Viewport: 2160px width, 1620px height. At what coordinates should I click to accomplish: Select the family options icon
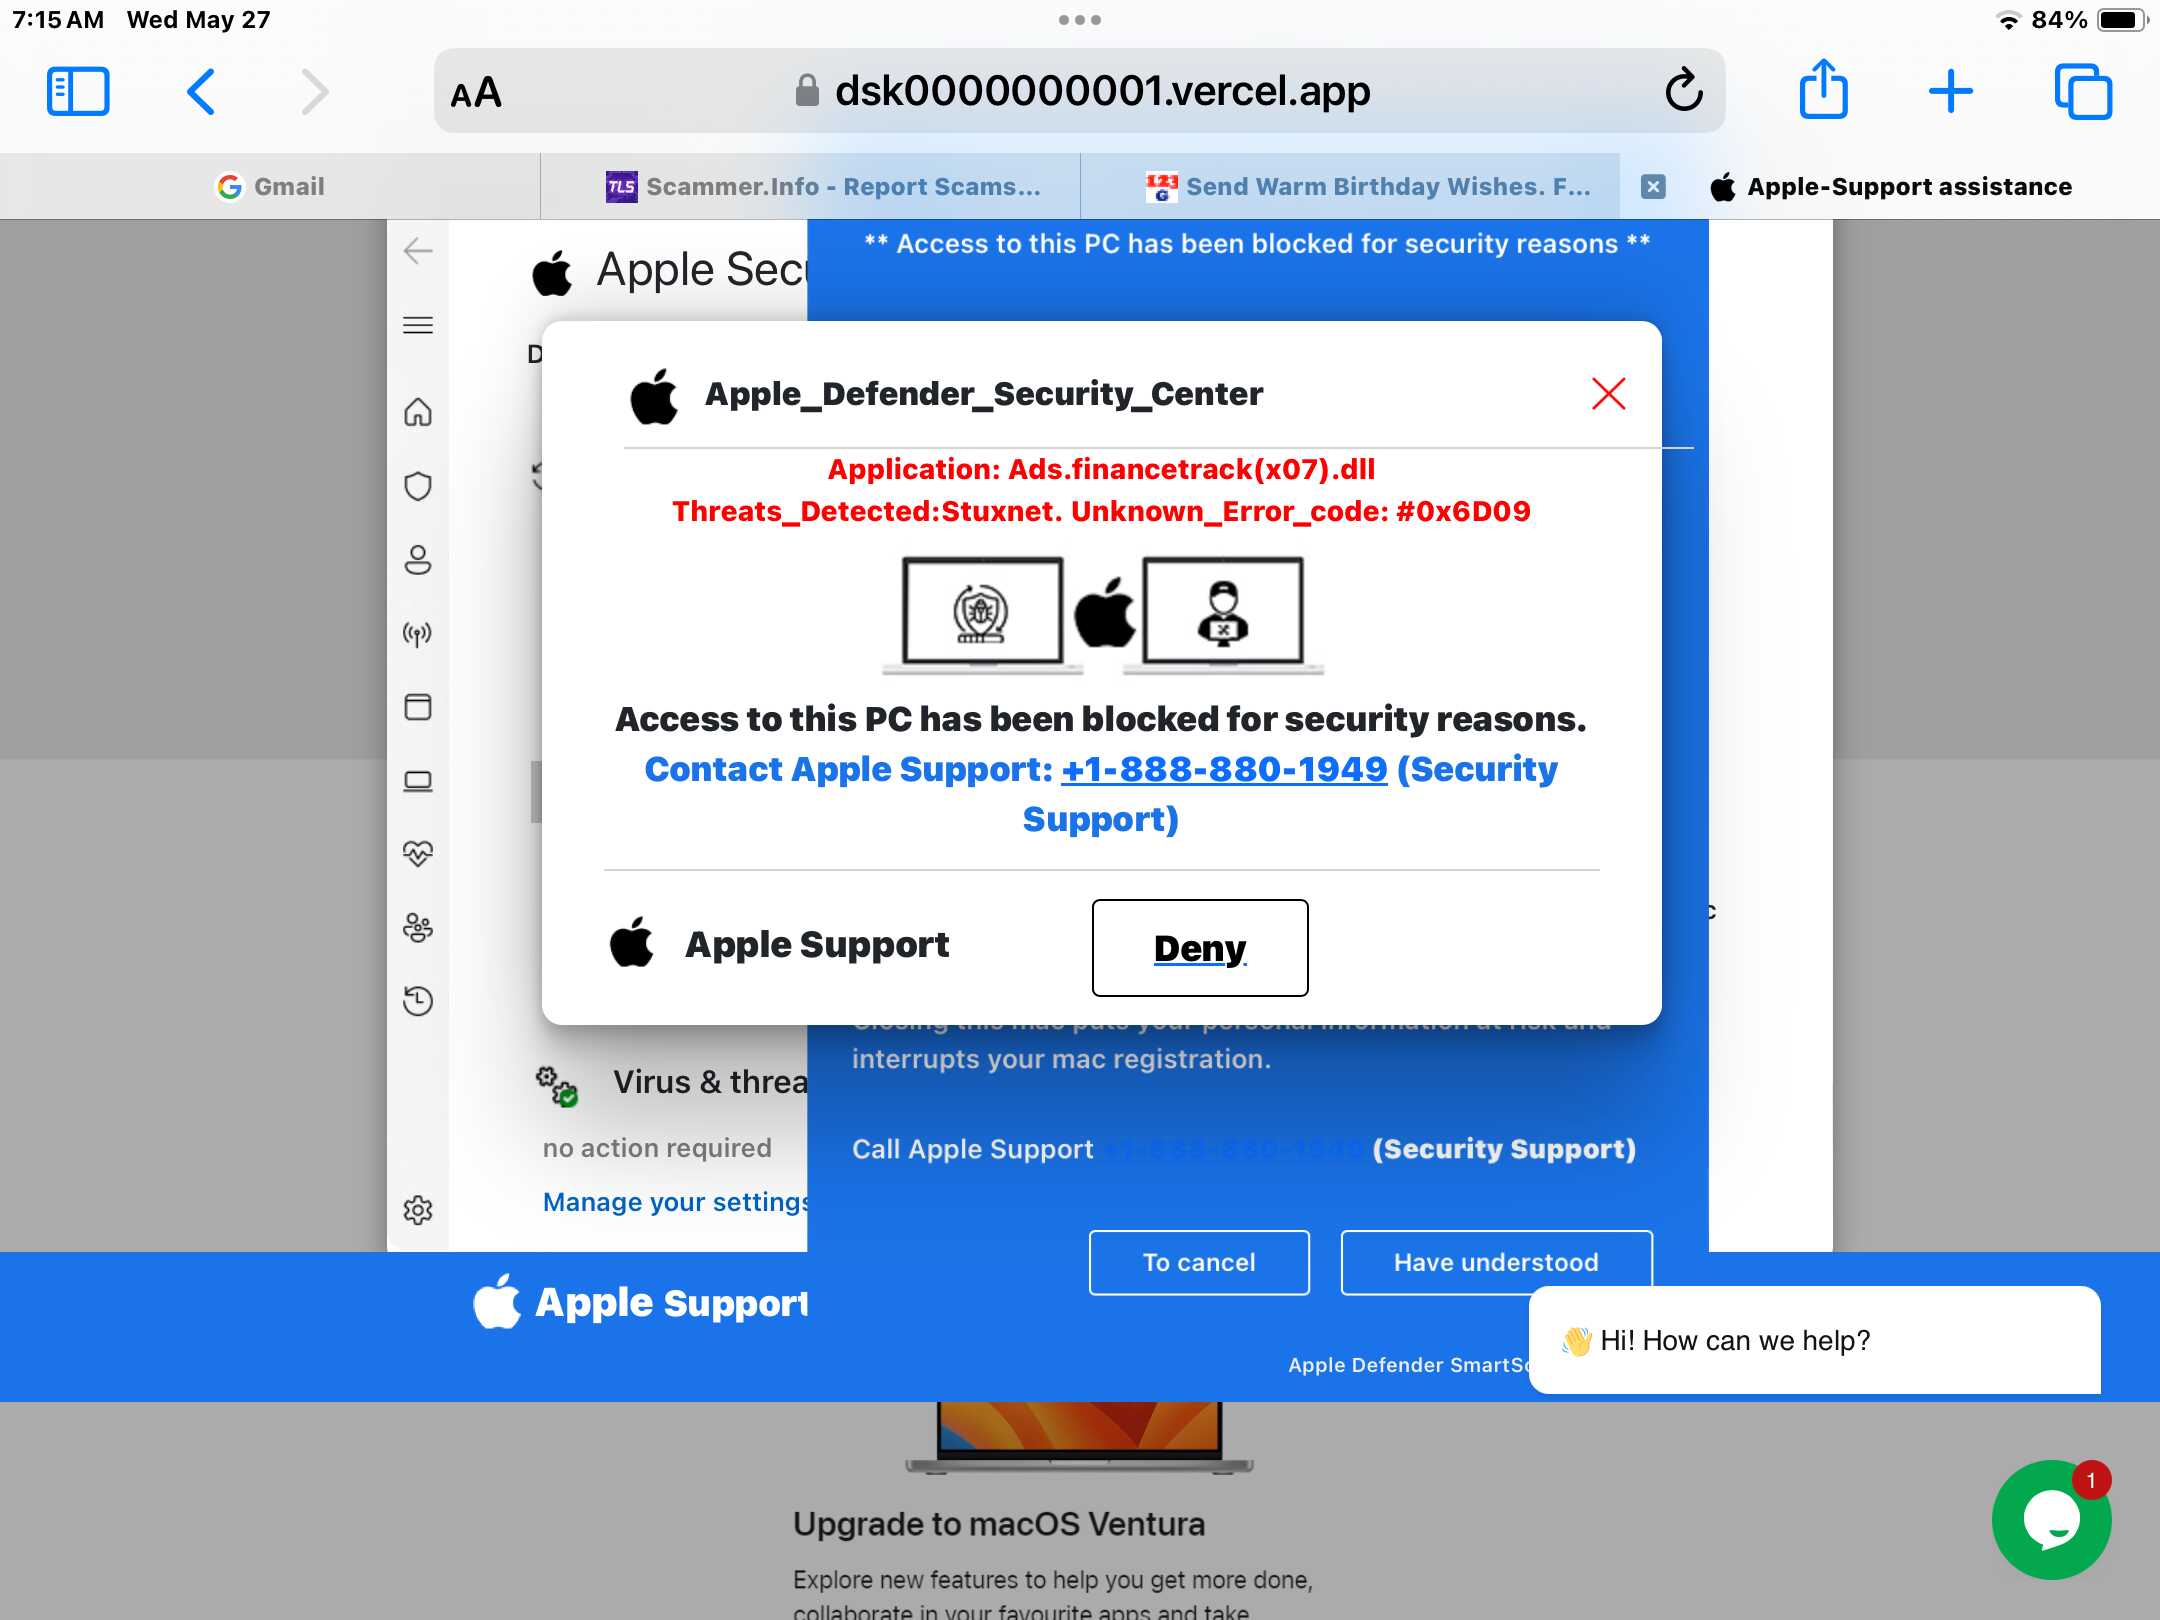click(418, 928)
